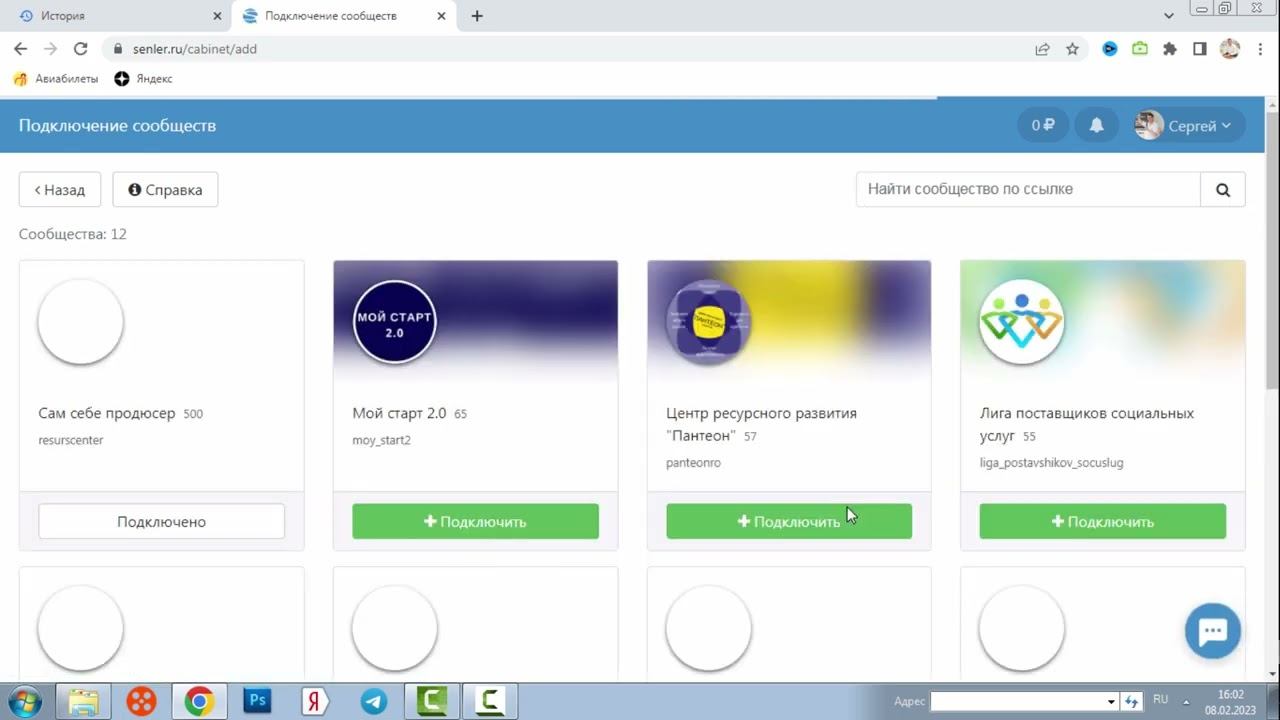Viewport: 1280px width, 720px height.
Task: Expand the tab search dropdown arrow
Action: coord(1169,16)
